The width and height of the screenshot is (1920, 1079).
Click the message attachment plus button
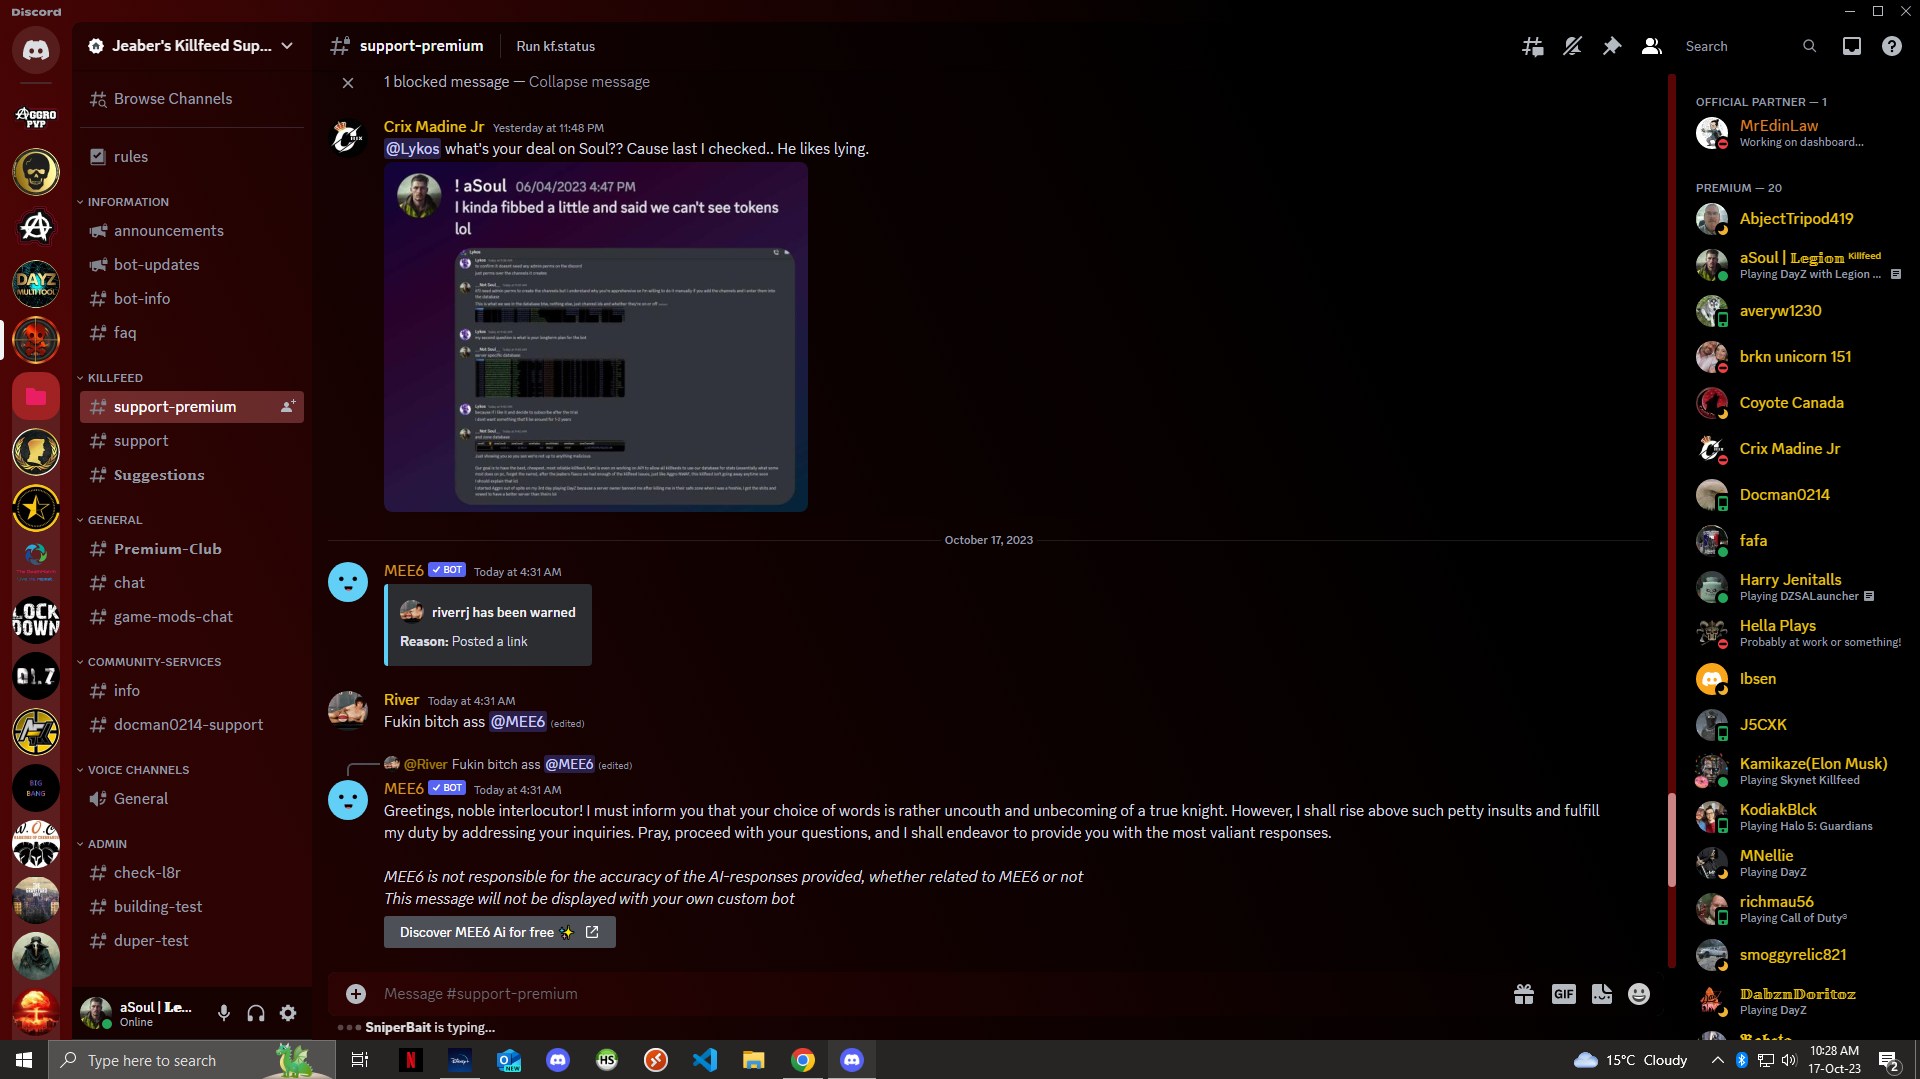(355, 993)
